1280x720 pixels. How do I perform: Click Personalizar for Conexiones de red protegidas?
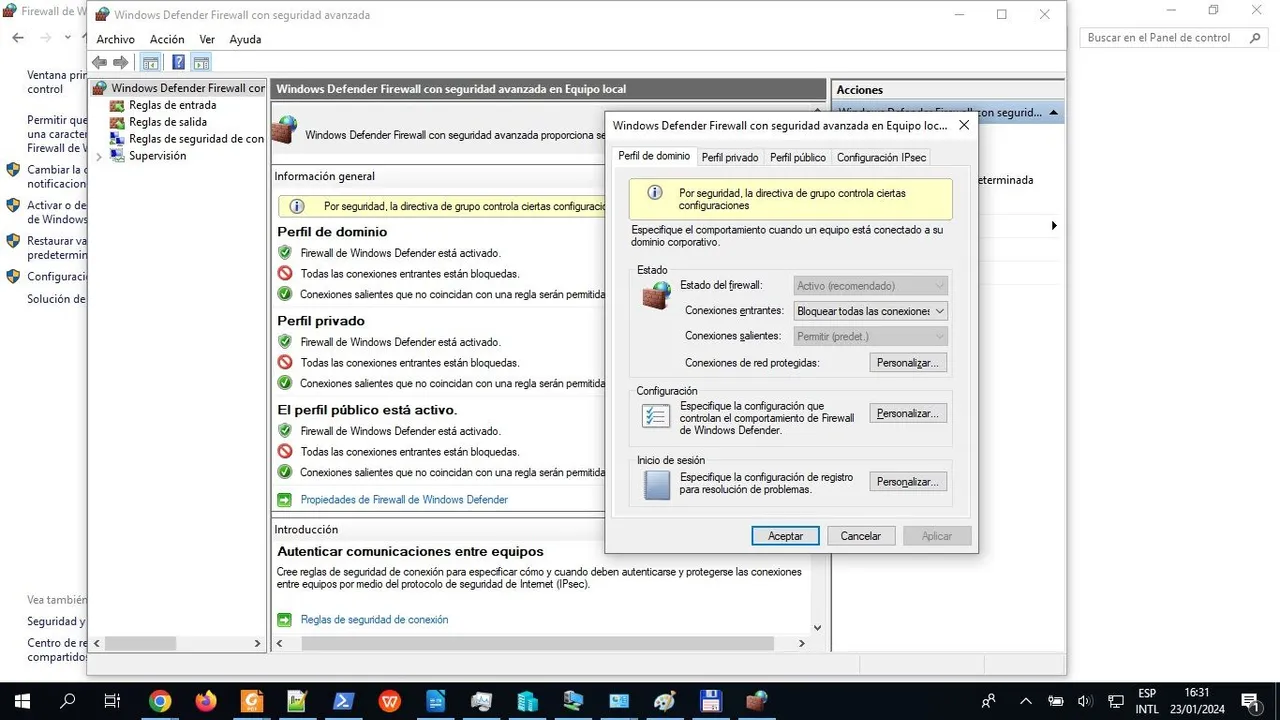[908, 362]
